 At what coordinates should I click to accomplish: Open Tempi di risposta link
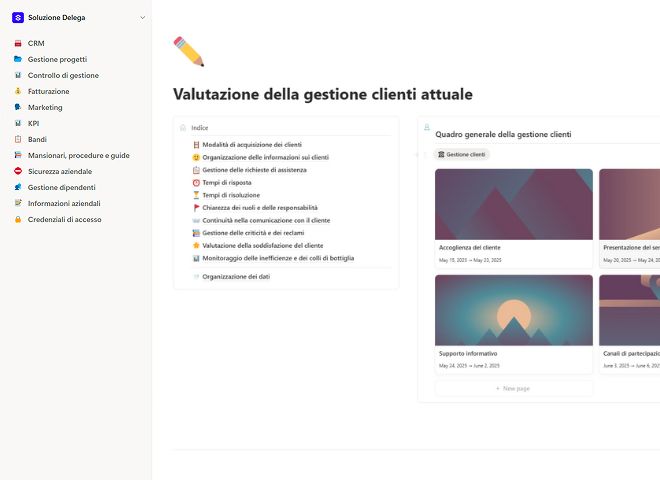pyautogui.click(x=227, y=182)
